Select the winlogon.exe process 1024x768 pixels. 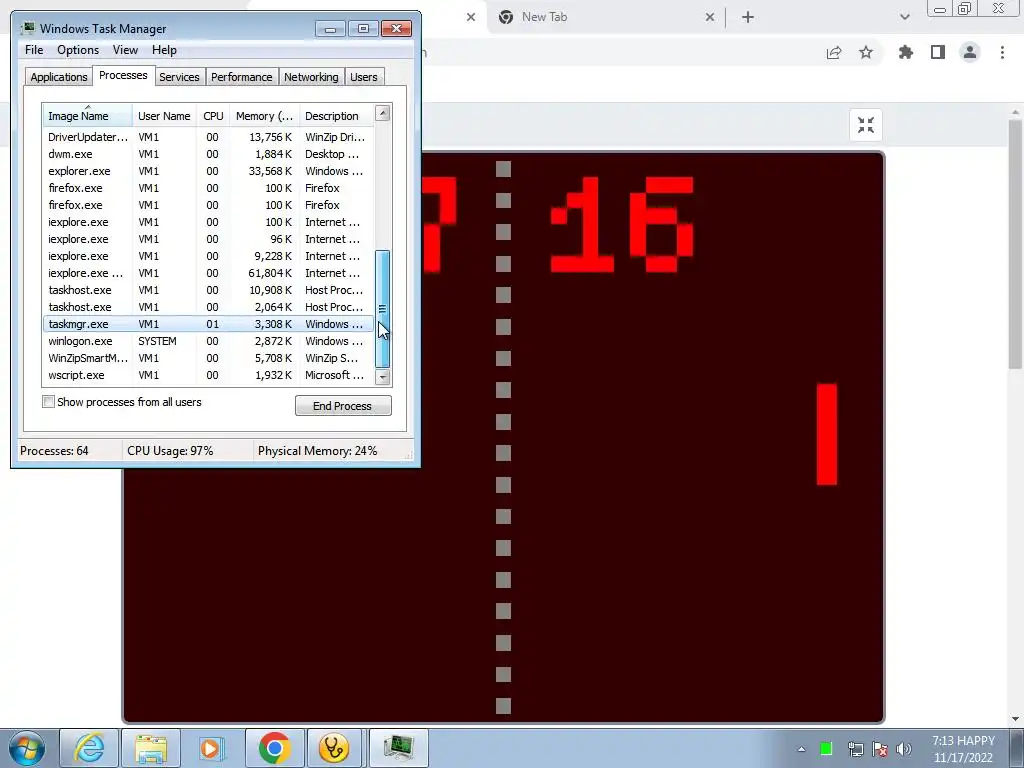click(x=208, y=341)
